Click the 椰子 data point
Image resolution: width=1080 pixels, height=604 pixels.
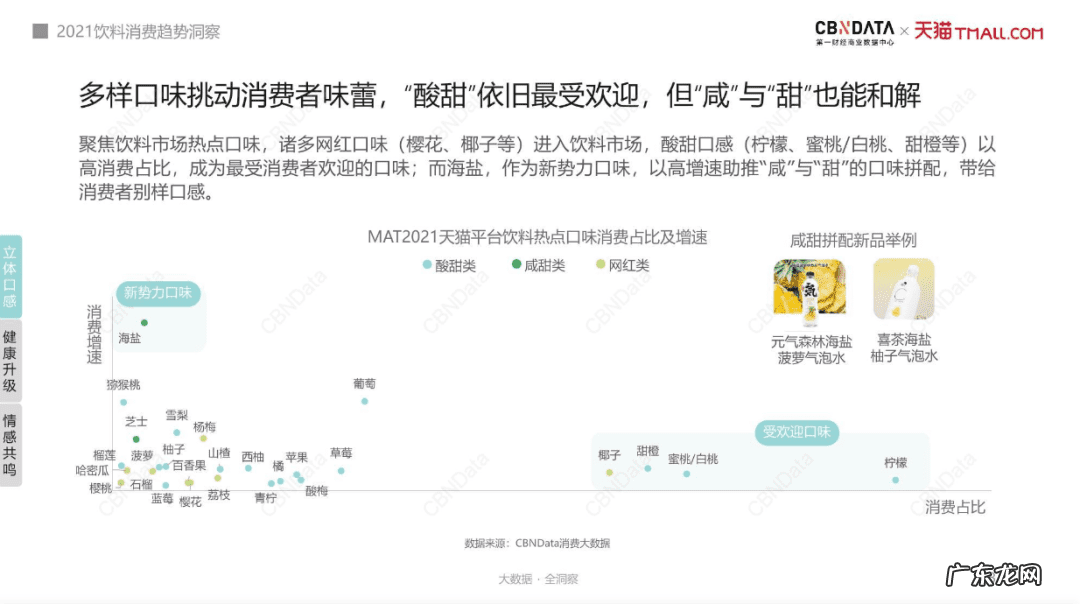pos(609,472)
